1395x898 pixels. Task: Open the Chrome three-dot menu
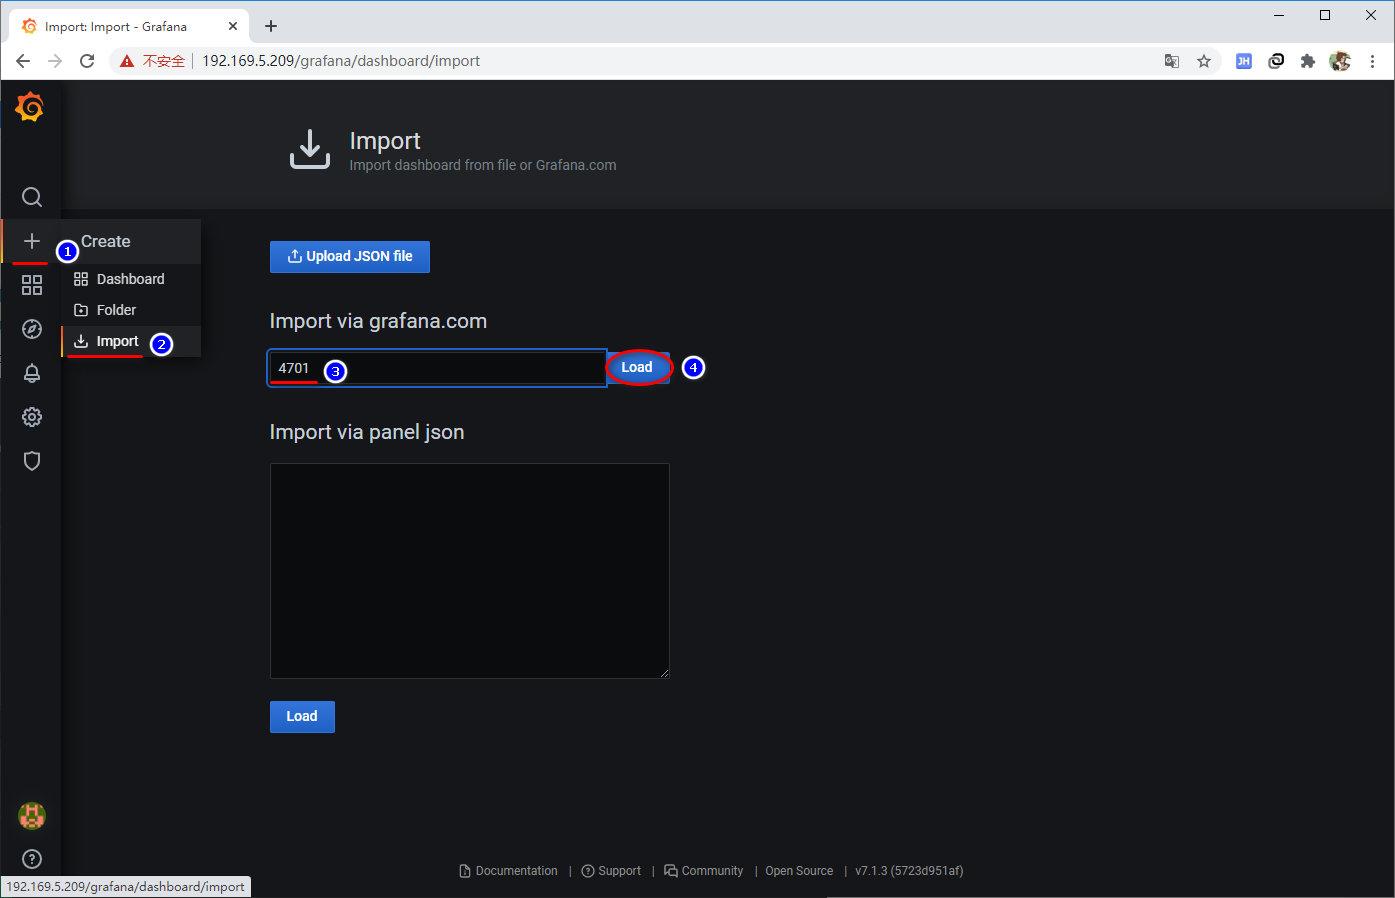coord(1373,61)
